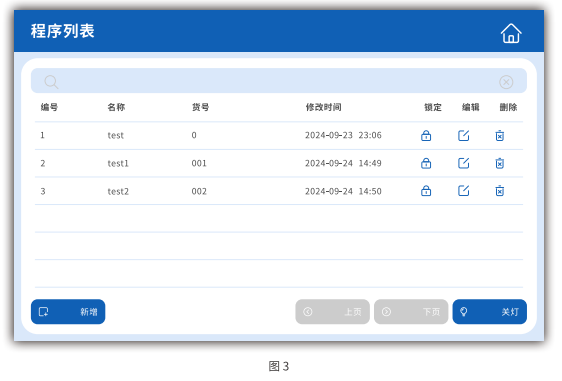Focus the program search input field
The width and height of the screenshot is (562, 381).
point(278,81)
